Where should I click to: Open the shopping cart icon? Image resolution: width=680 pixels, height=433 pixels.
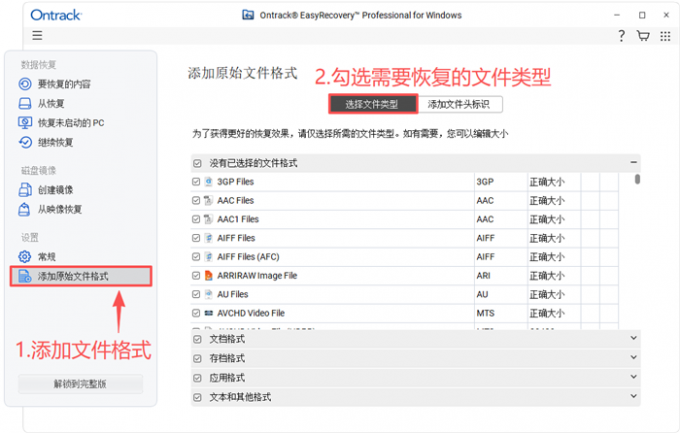click(x=643, y=36)
